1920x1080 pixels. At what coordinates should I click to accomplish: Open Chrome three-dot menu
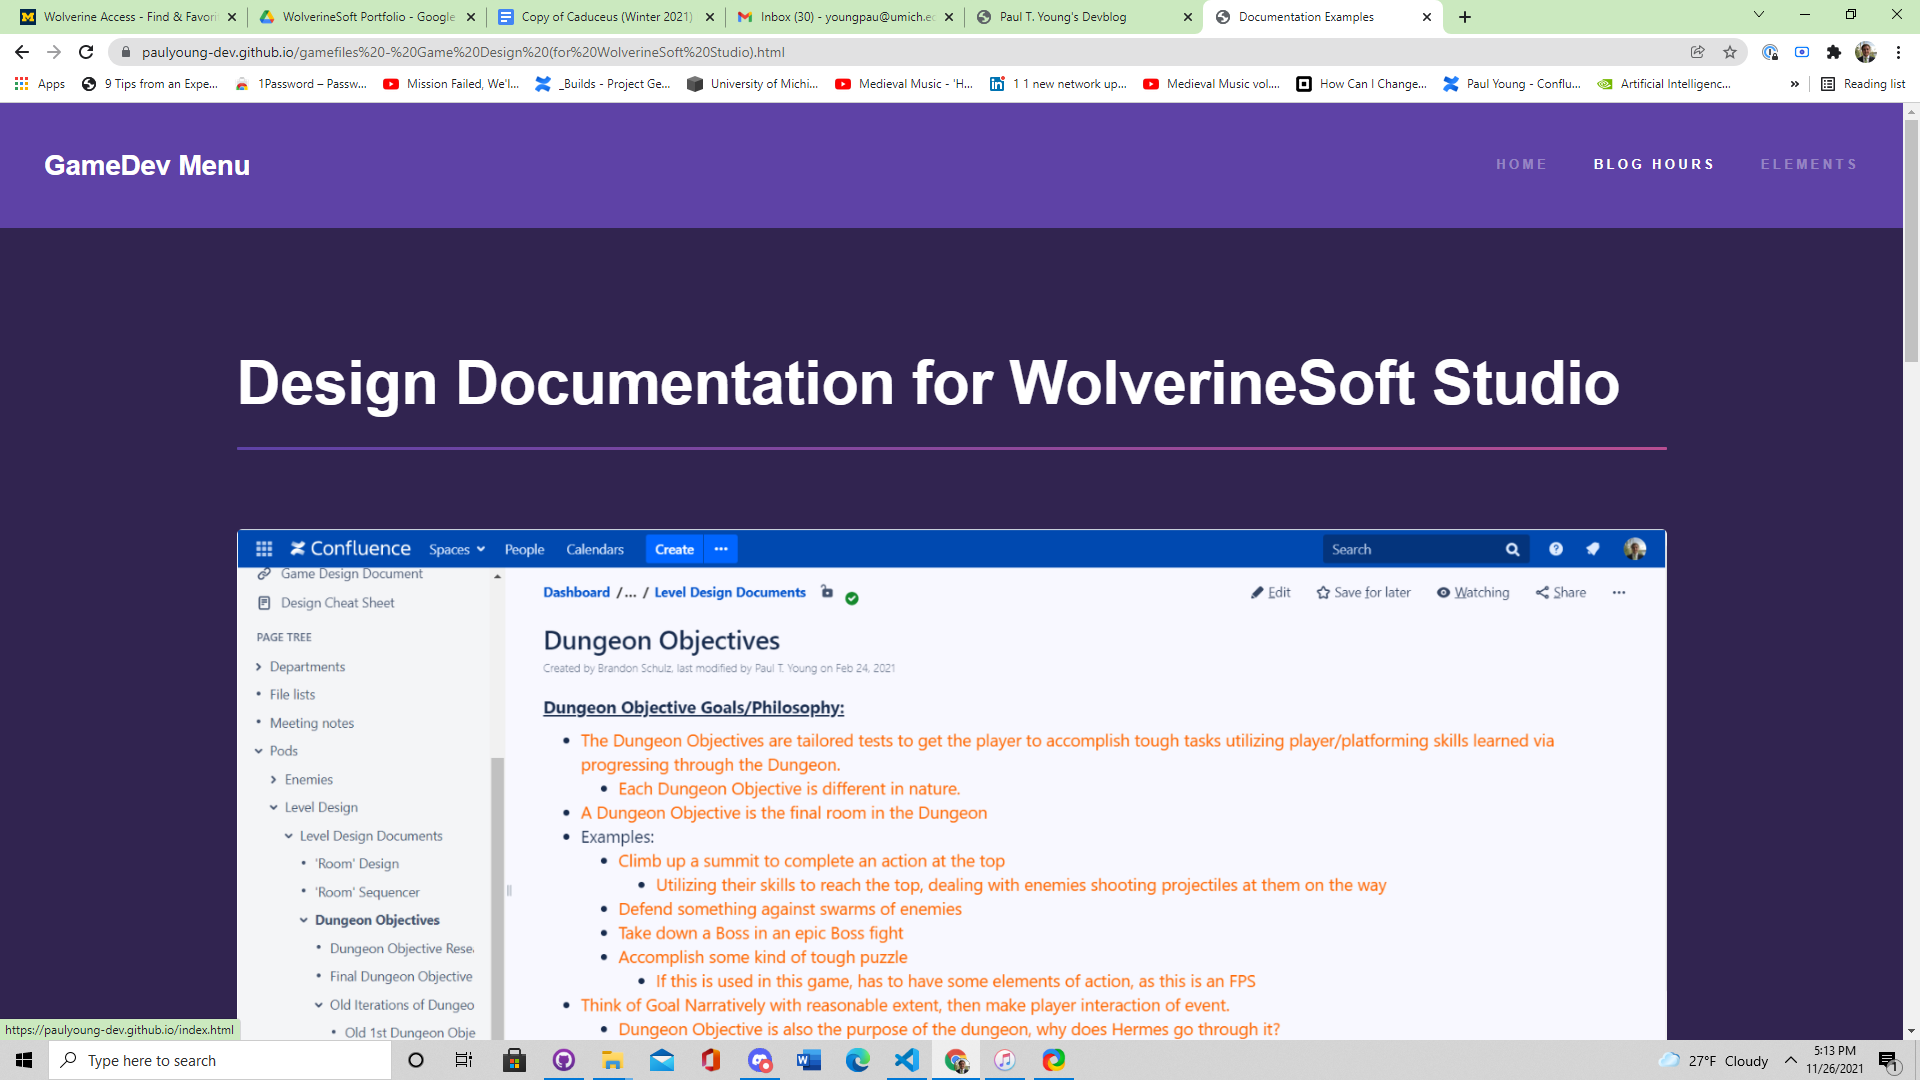(1898, 52)
